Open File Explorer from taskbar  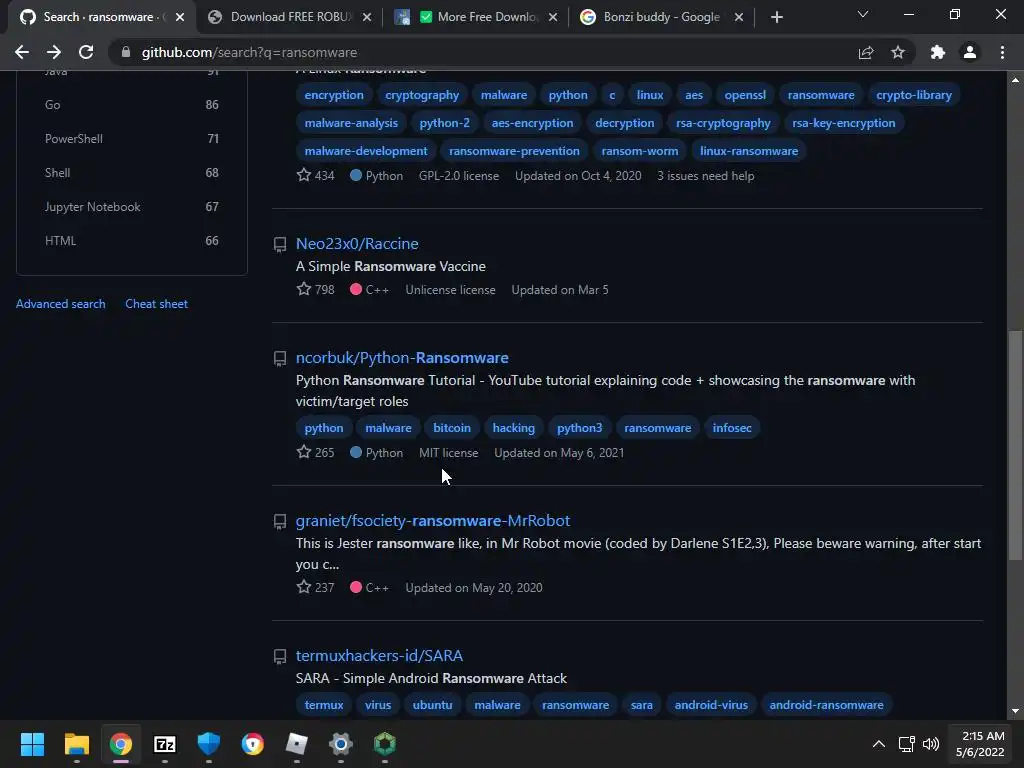click(x=76, y=744)
